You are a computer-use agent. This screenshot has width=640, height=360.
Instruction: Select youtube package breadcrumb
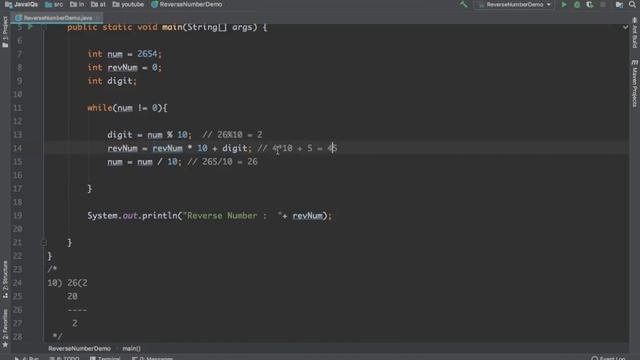point(128,4)
